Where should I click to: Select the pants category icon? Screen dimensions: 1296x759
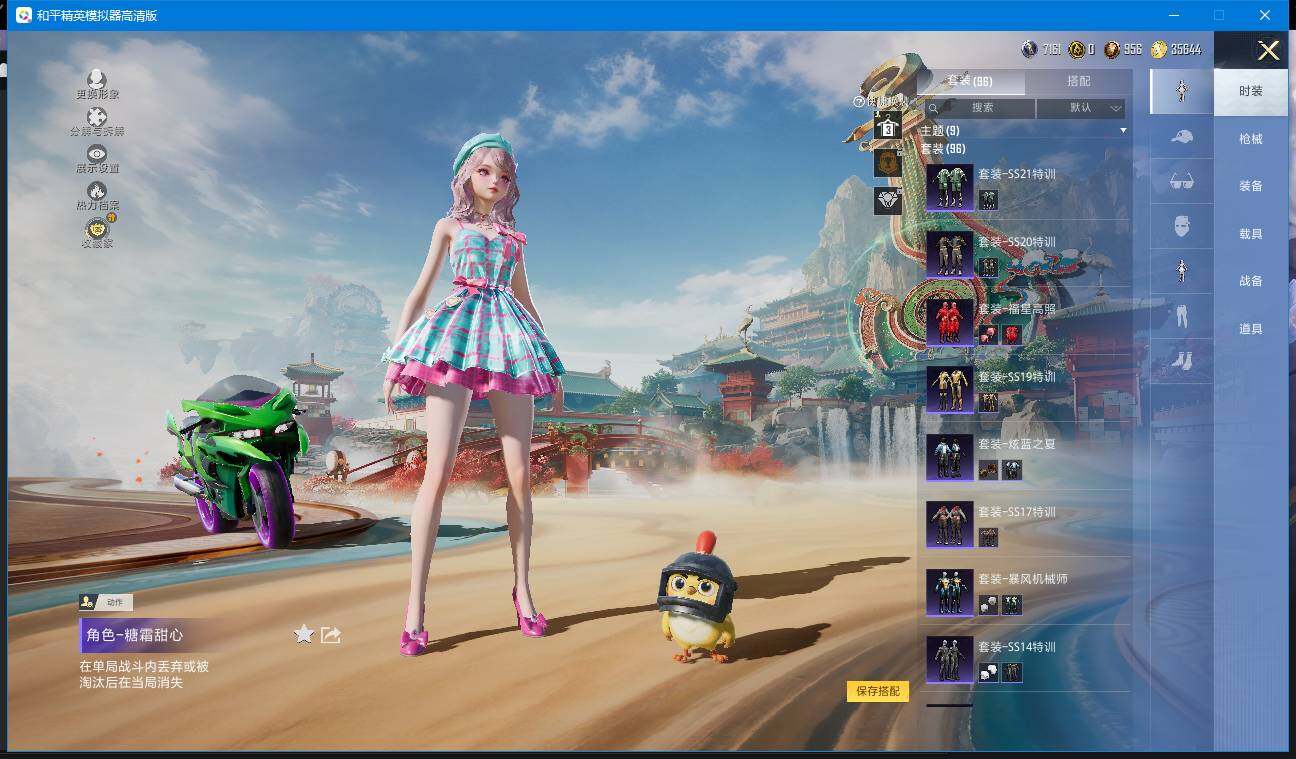[x=1181, y=316]
